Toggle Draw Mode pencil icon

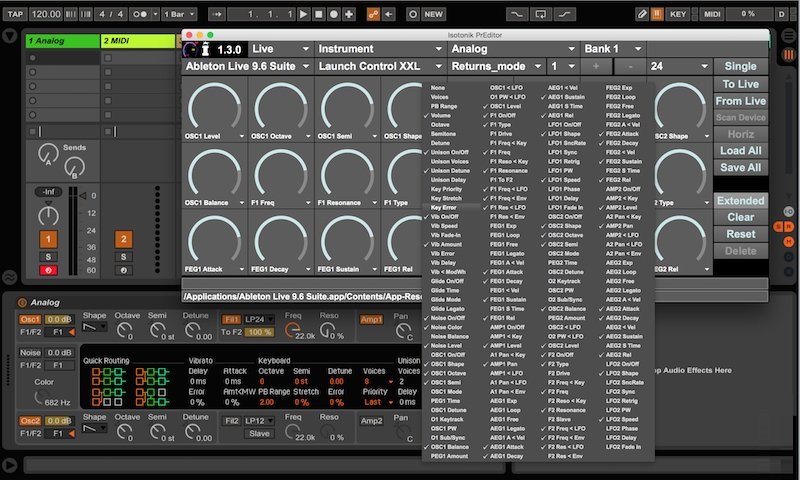pyautogui.click(x=642, y=14)
